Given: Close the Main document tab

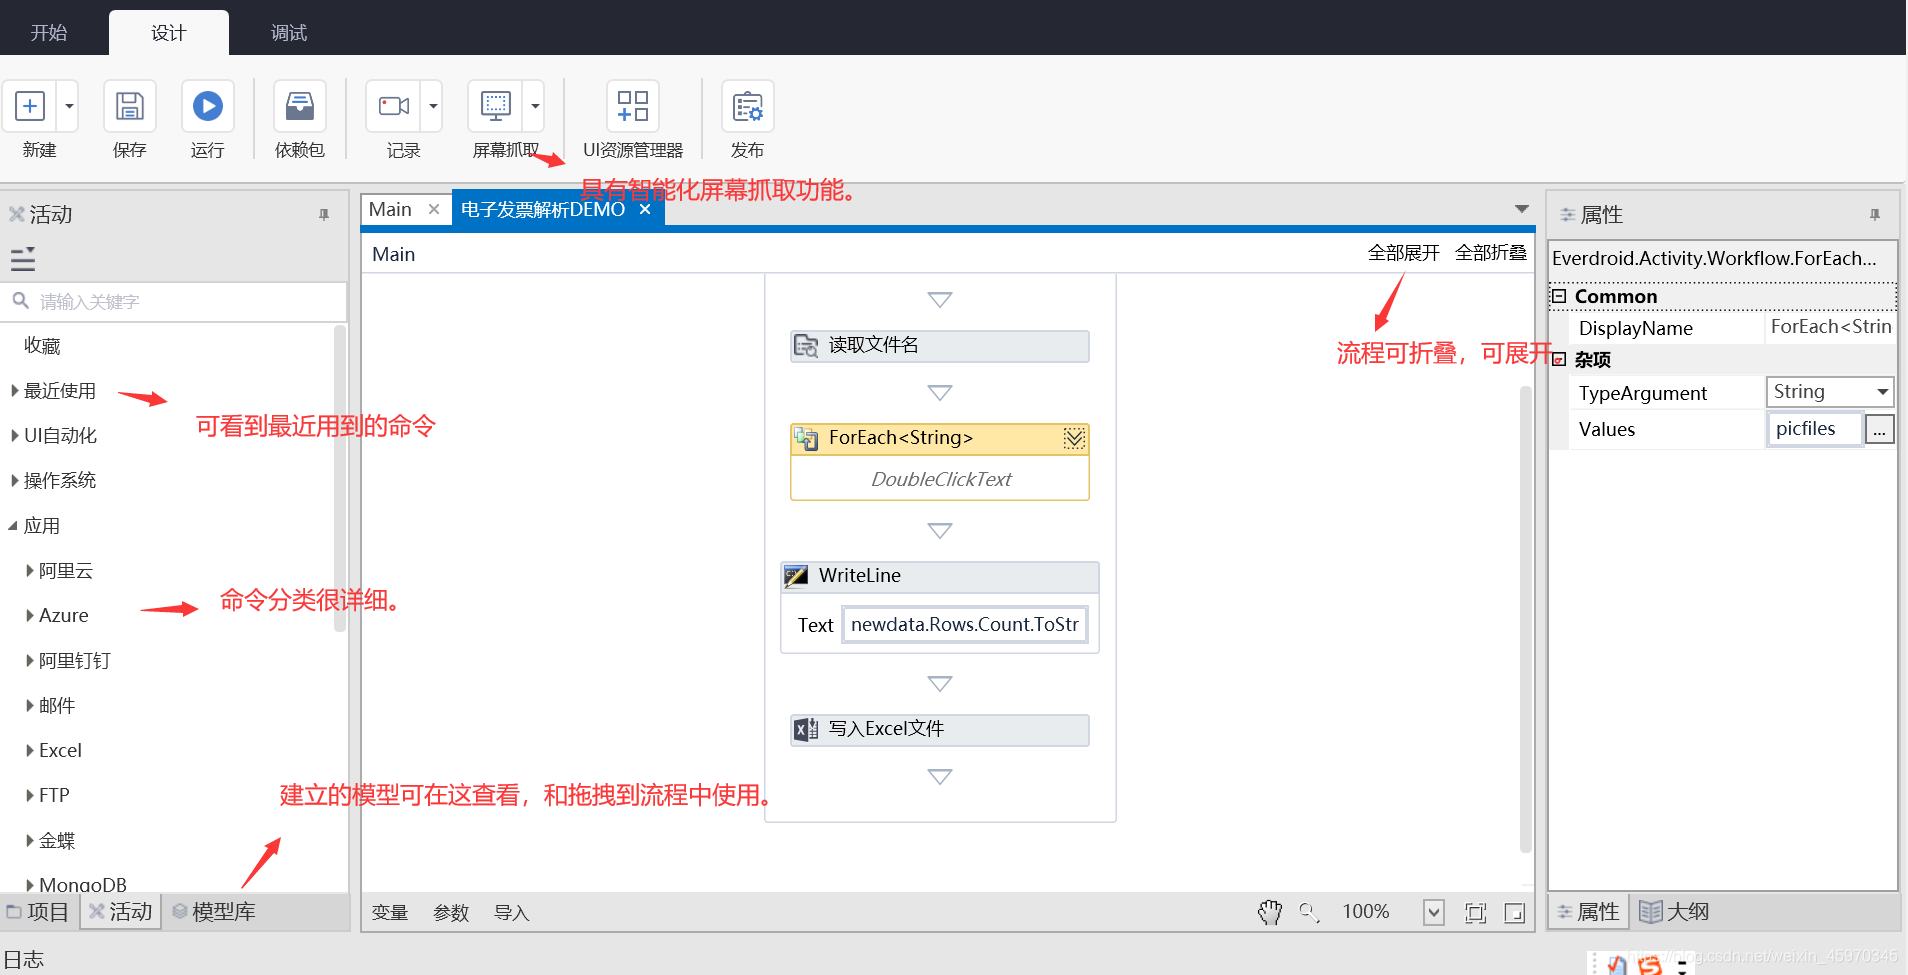Looking at the screenshot, I should coord(434,209).
